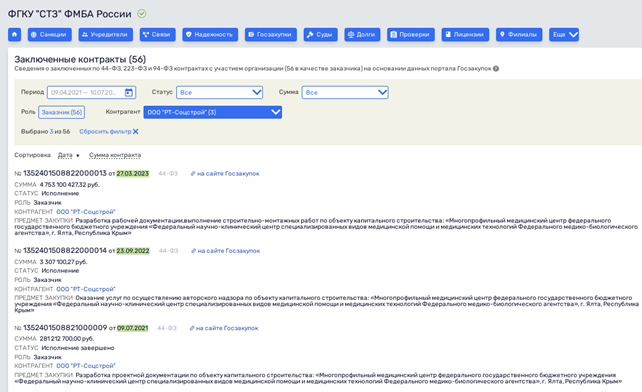This screenshot has height=392, width=642.
Task: Toggle the Заказчик (56) role filter
Action: [x=61, y=112]
